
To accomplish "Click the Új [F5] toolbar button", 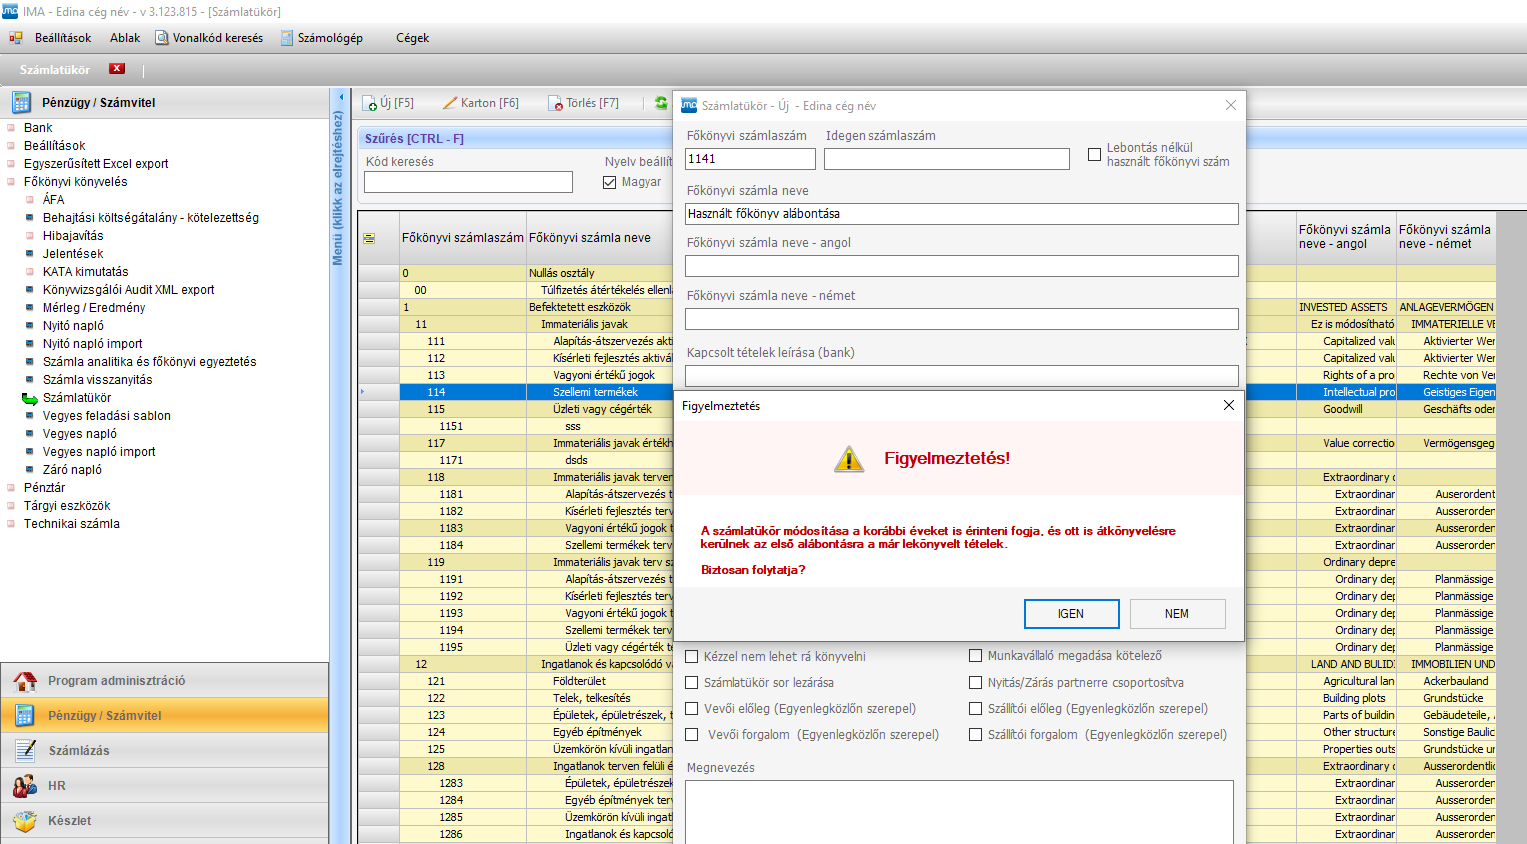I will [388, 103].
